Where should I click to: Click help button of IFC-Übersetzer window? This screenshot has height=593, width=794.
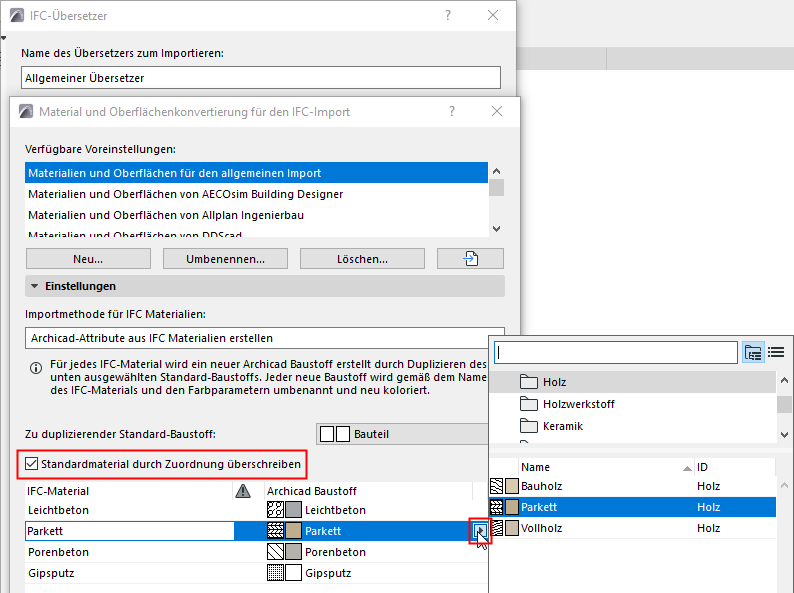(x=448, y=16)
